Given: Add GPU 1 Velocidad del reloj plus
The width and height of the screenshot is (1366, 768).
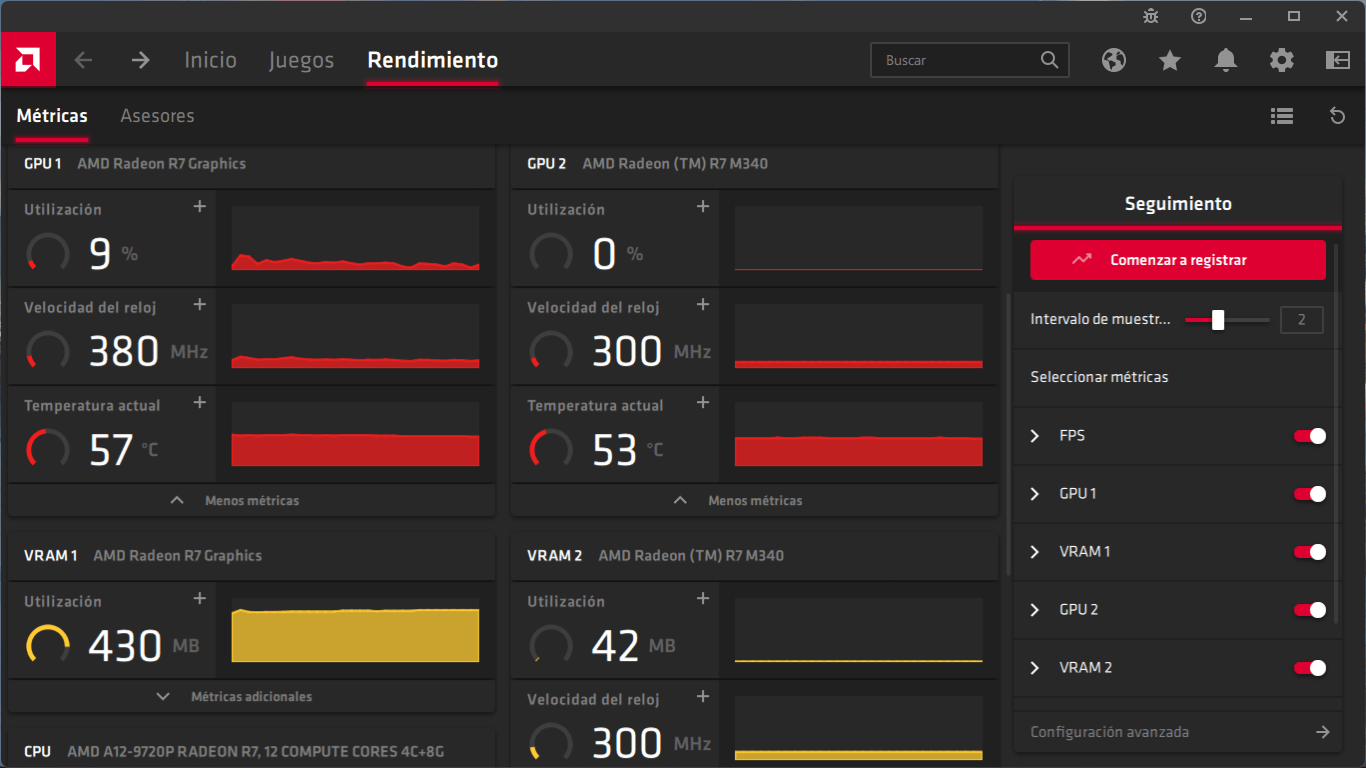Looking at the screenshot, I should pyautogui.click(x=200, y=304).
